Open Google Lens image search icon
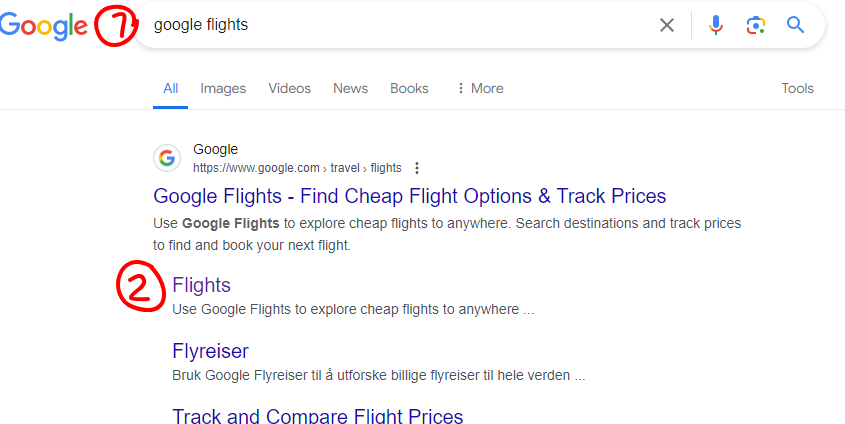This screenshot has height=424, width=845. pyautogui.click(x=756, y=25)
